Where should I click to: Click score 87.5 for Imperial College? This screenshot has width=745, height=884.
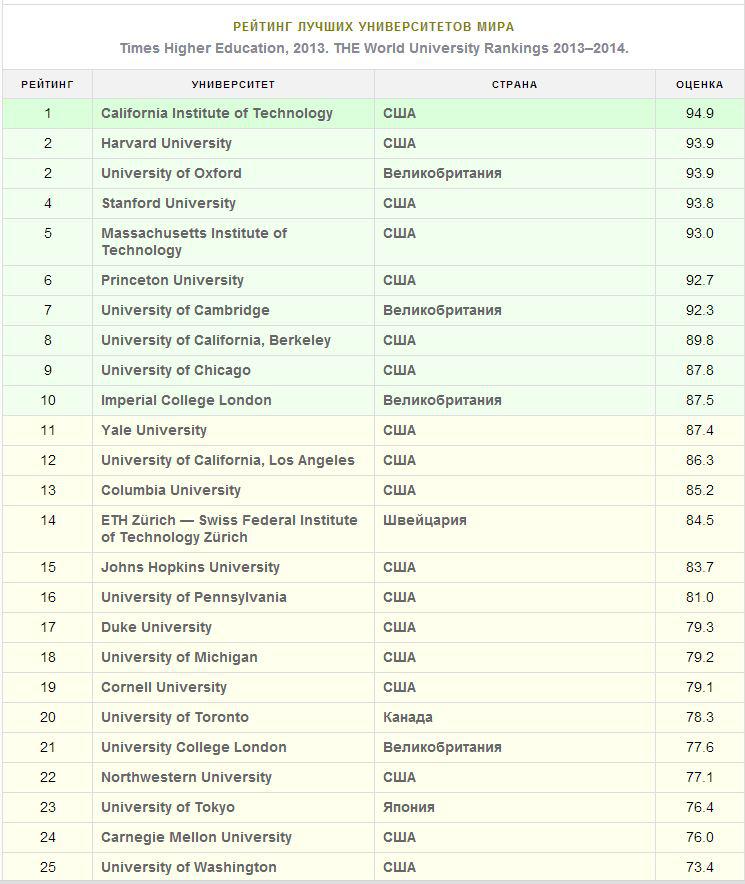(x=699, y=400)
